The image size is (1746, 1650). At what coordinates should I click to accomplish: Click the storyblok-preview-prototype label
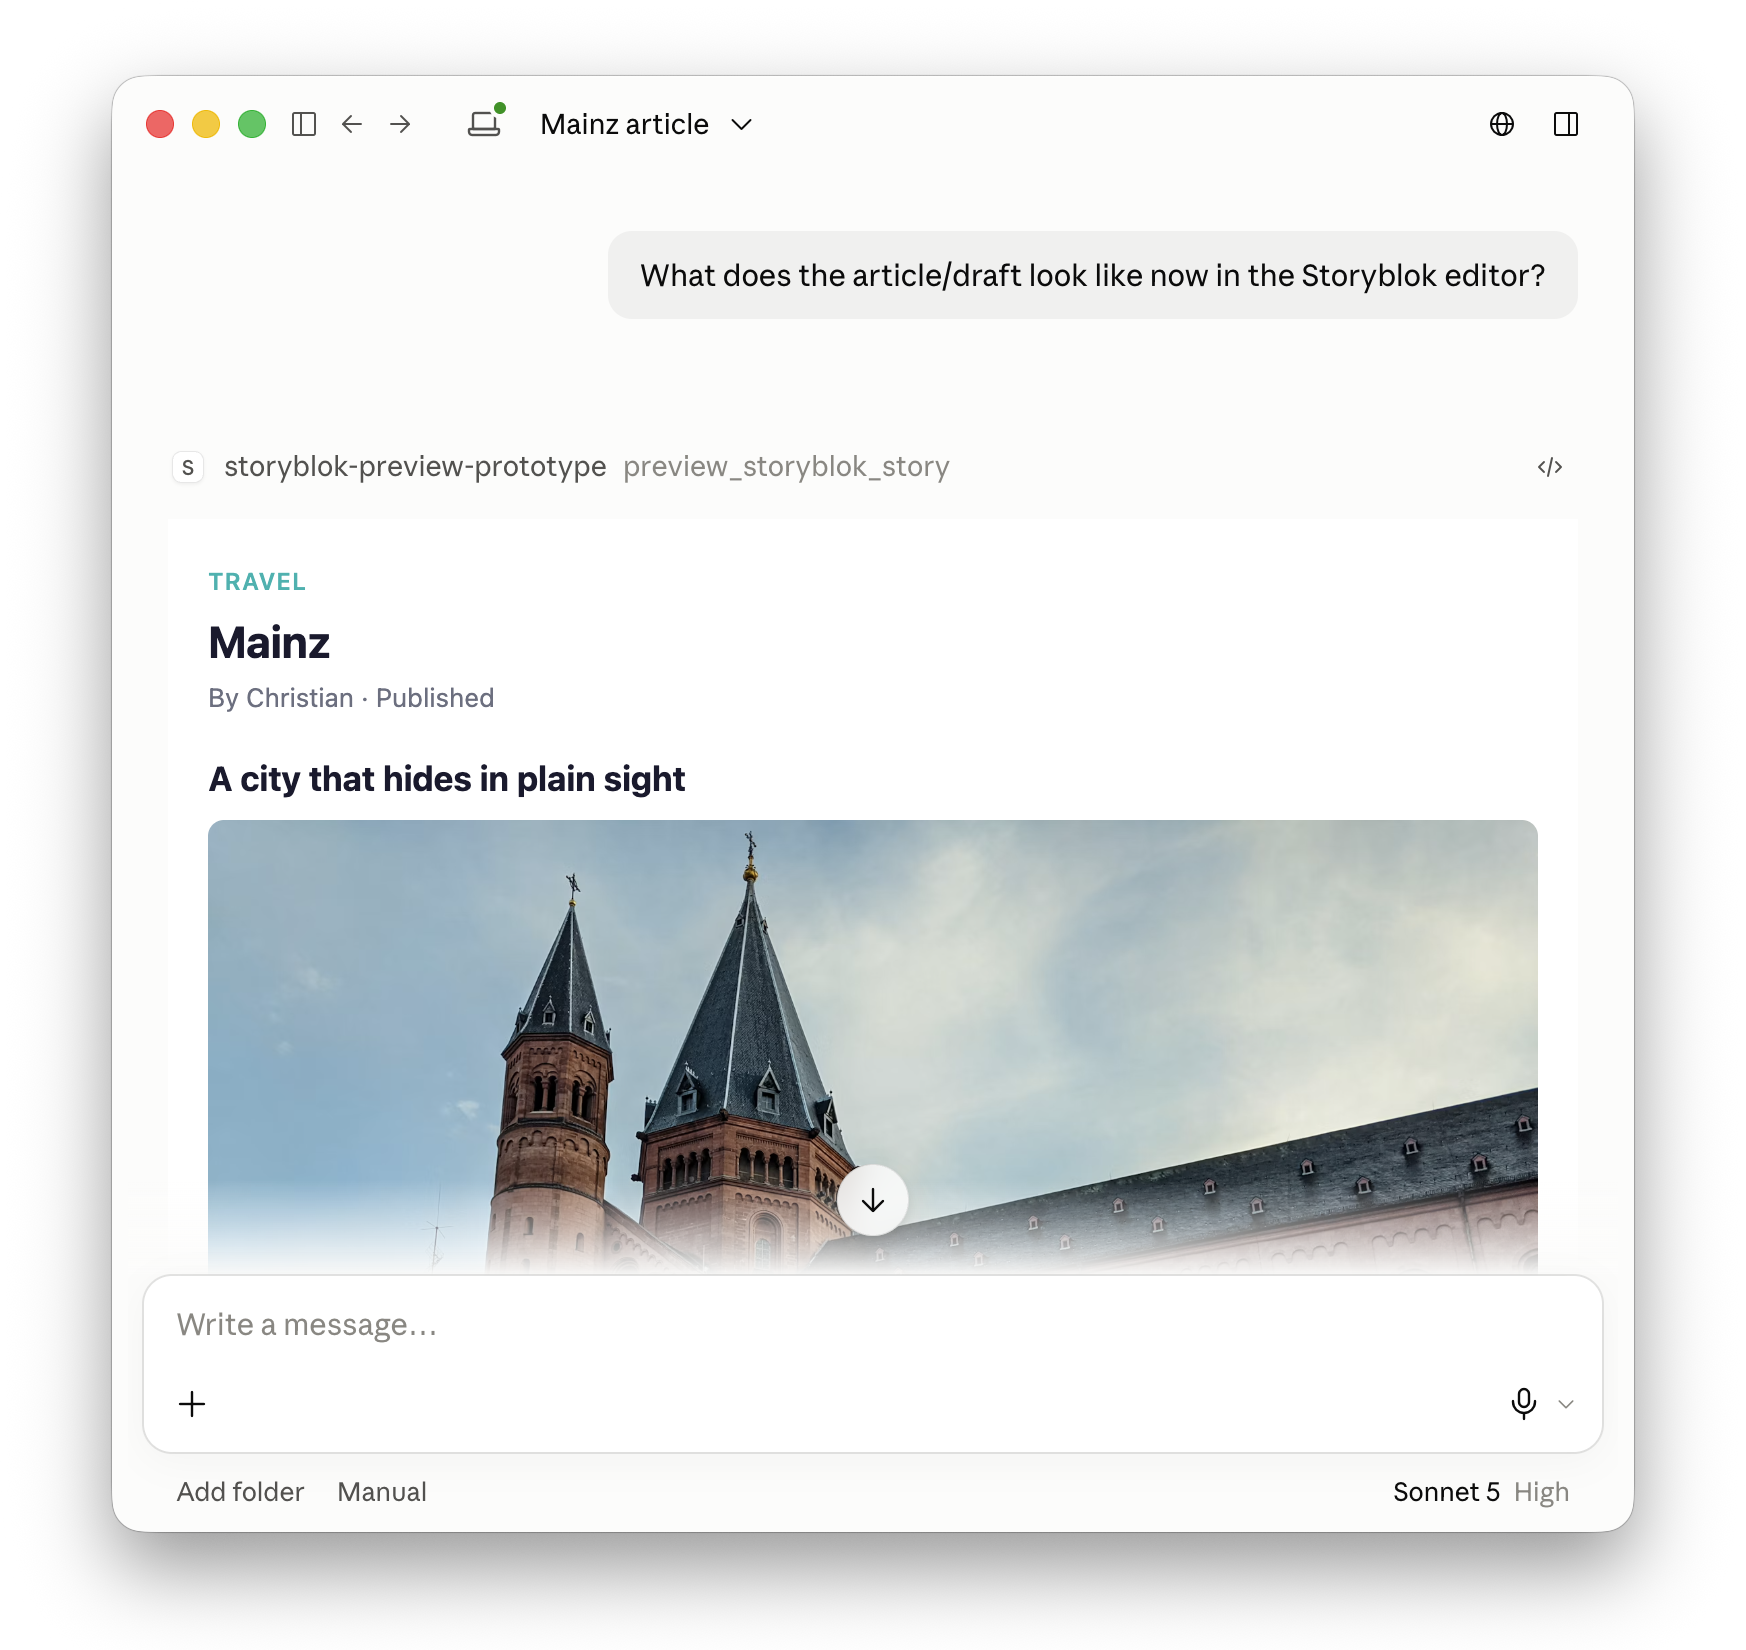(415, 467)
